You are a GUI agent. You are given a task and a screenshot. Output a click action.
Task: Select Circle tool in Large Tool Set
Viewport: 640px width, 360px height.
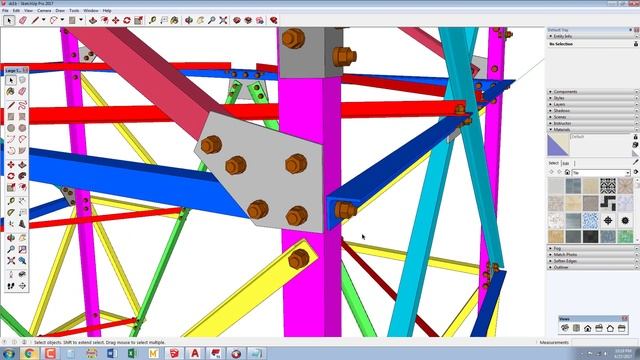pos(11,128)
